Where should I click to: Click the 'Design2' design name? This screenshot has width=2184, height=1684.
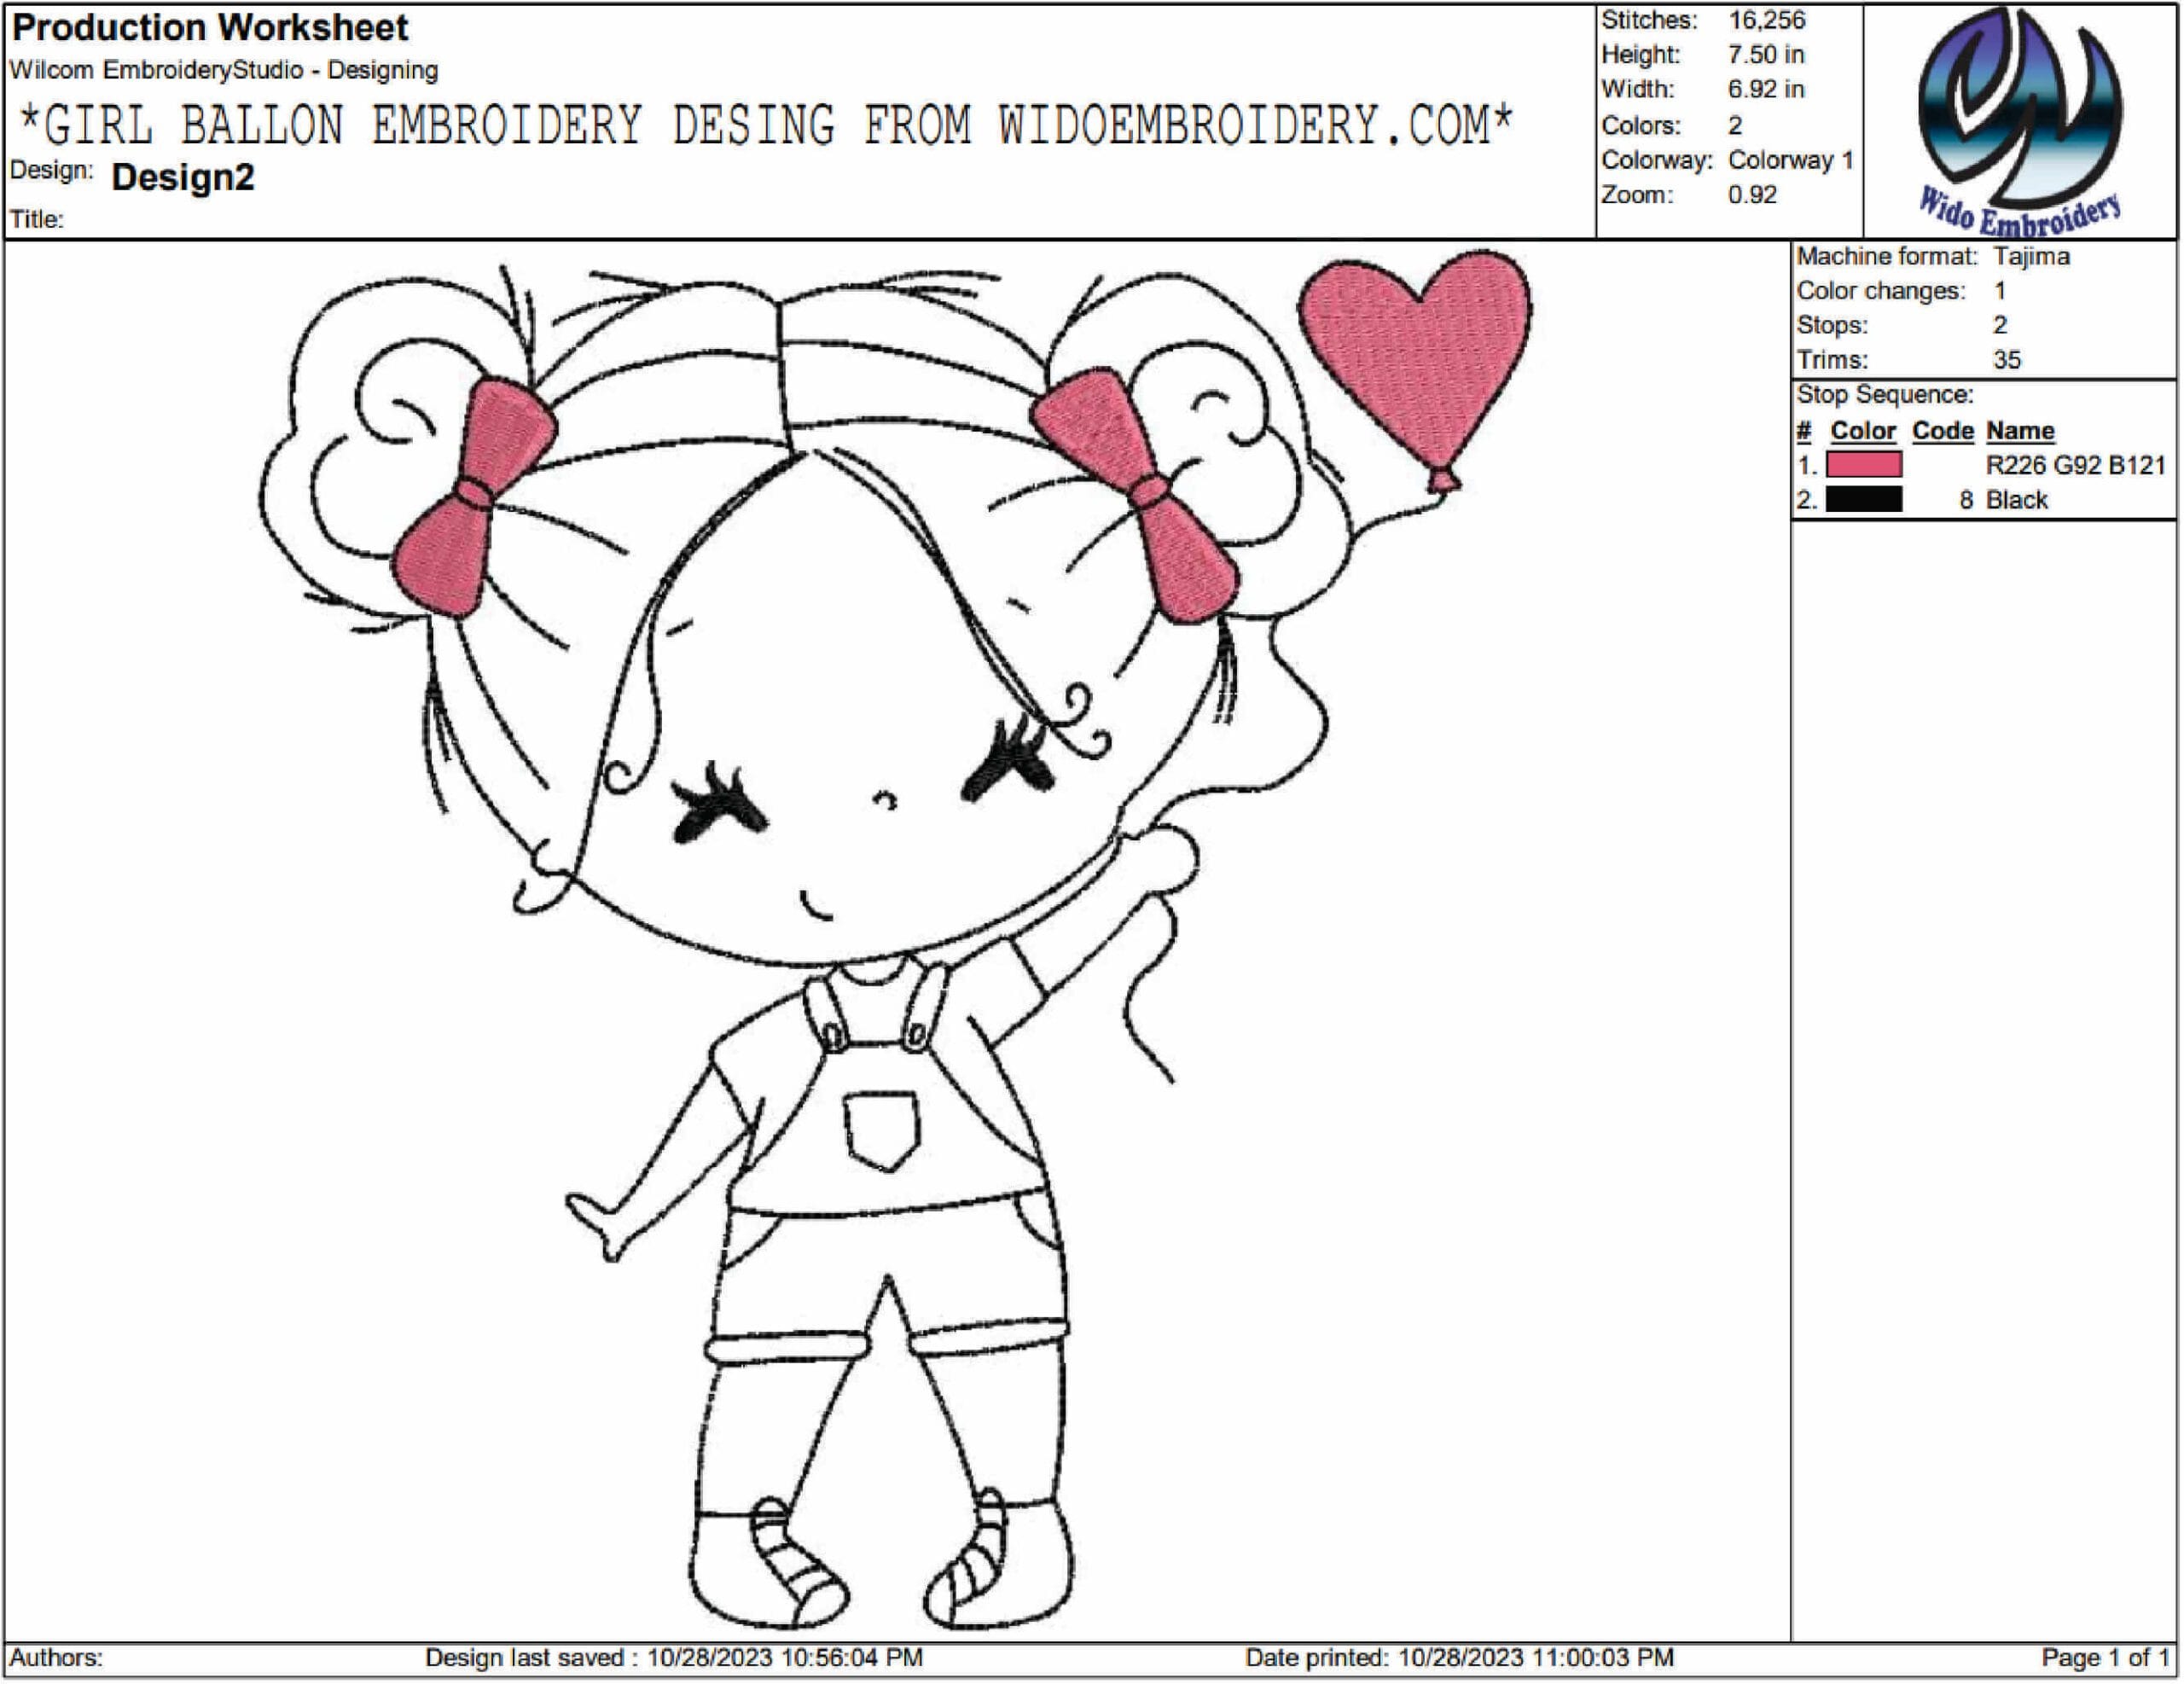(x=183, y=177)
